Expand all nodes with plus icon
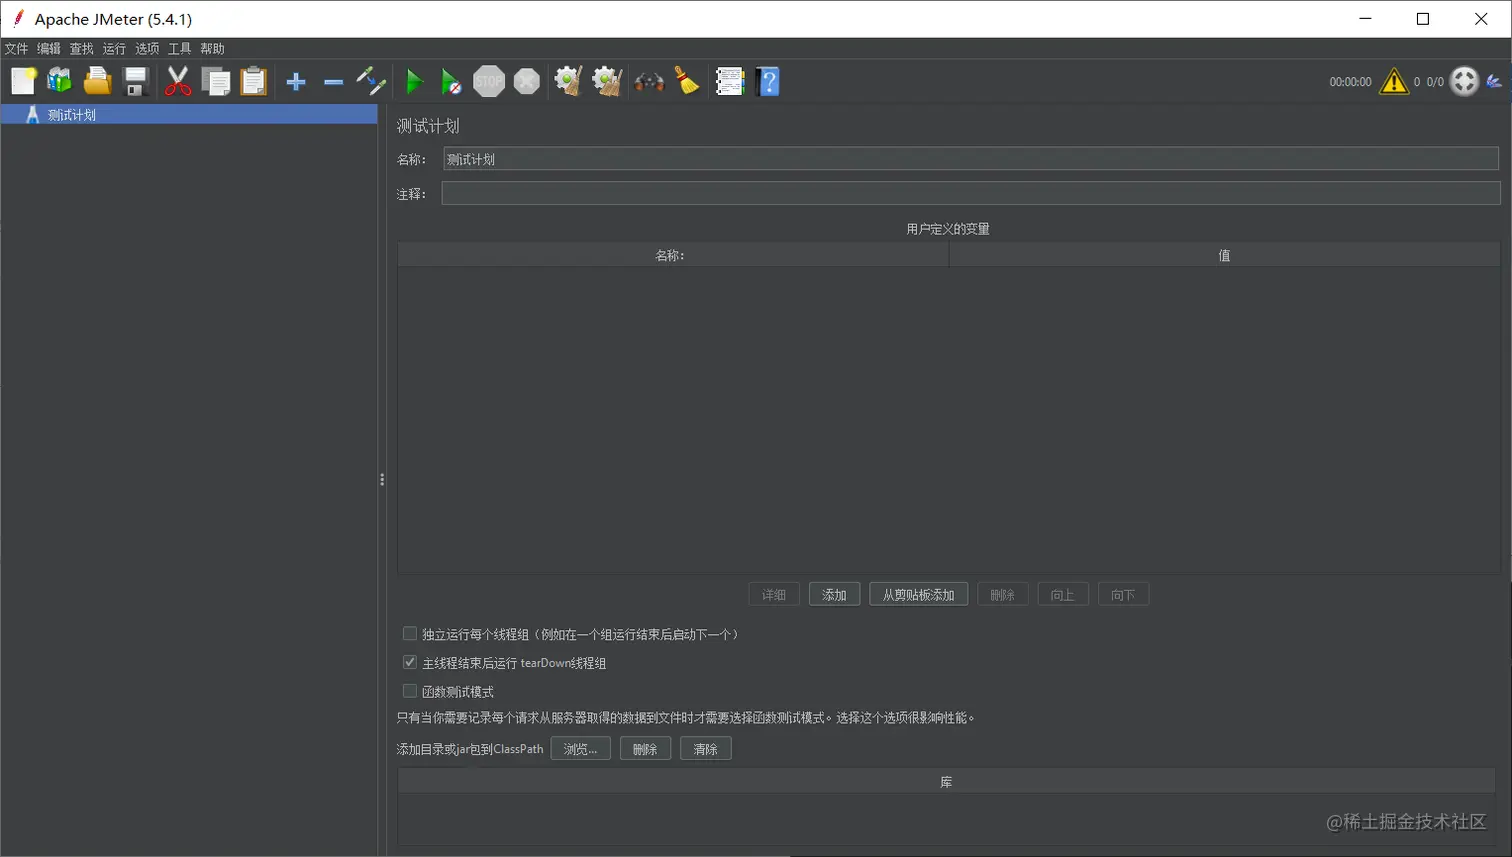The width and height of the screenshot is (1512, 857). (x=296, y=82)
